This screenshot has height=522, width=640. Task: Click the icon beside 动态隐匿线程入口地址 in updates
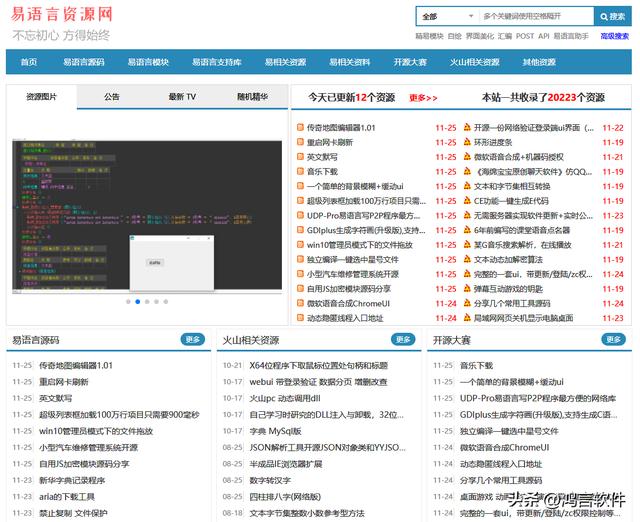[300, 318]
